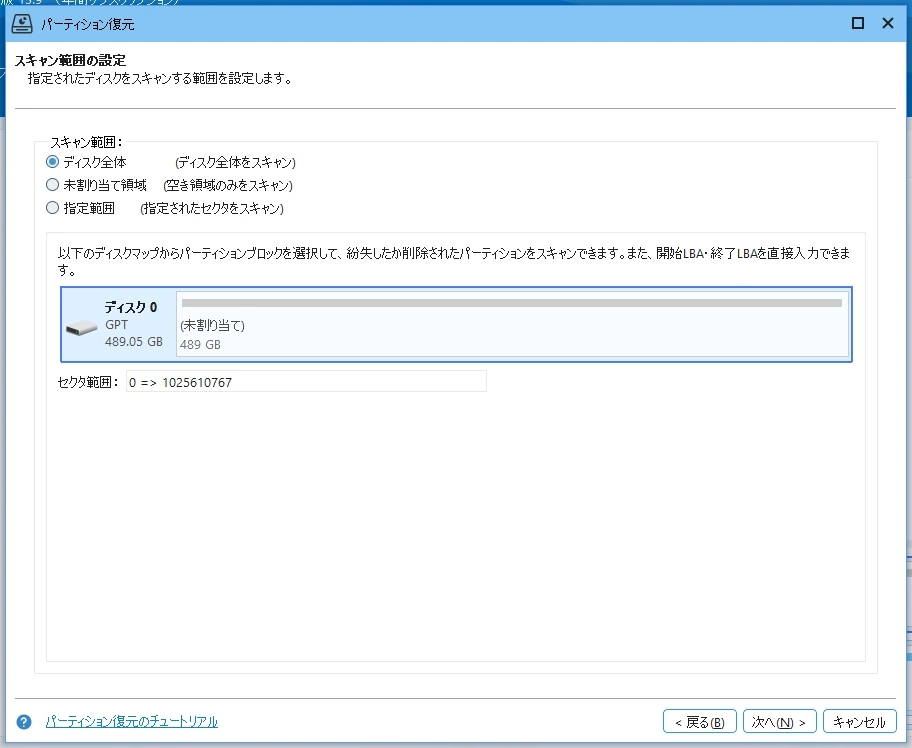Go back with 戻る(B) button
This screenshot has height=748, width=912.
pyautogui.click(x=700, y=722)
